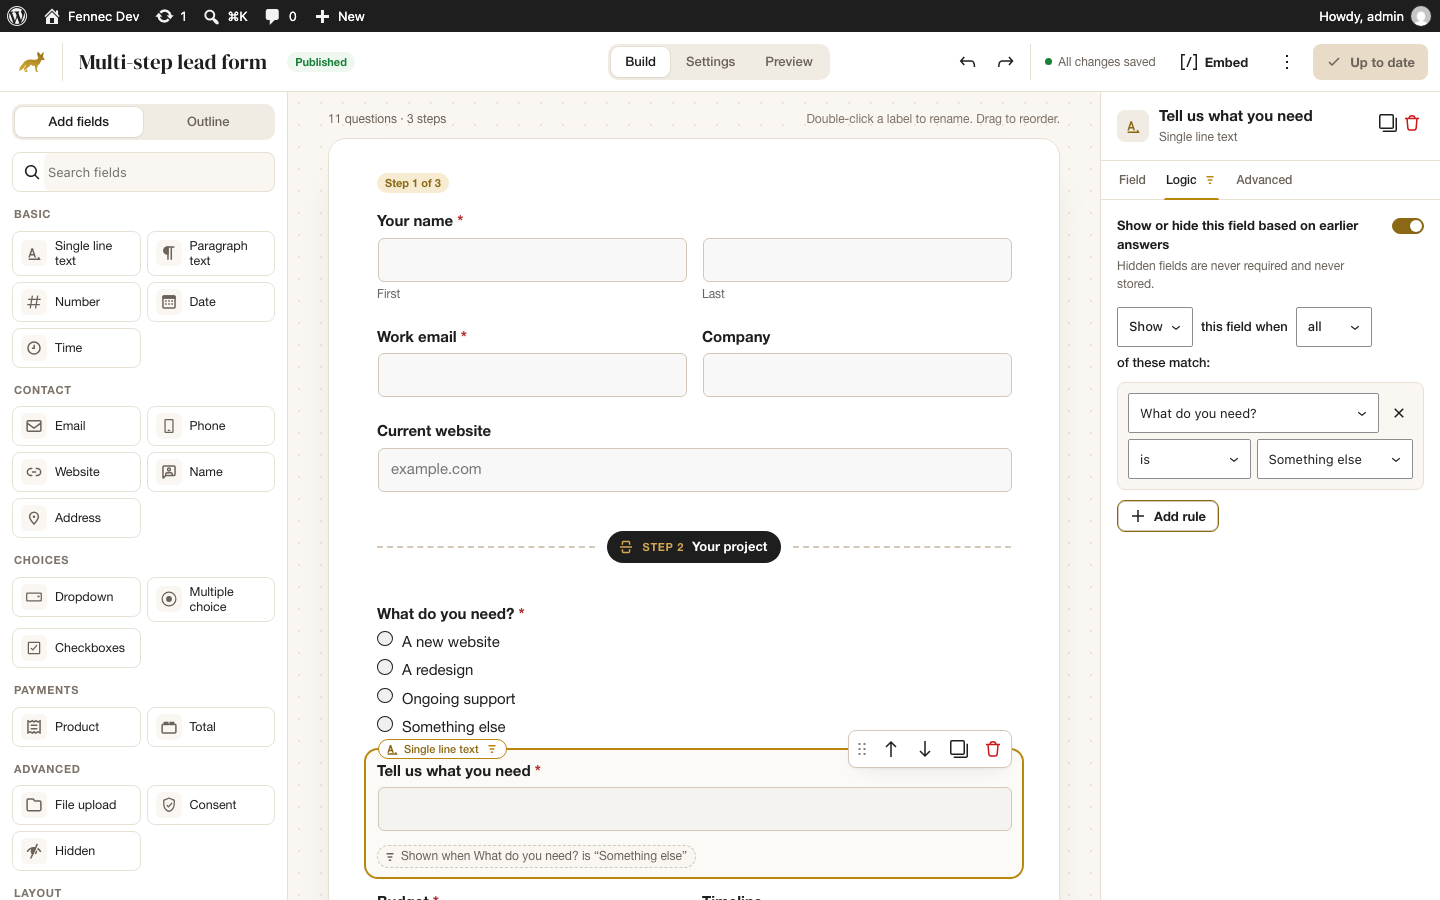This screenshot has height=900, width=1440.
Task: Open the 'is' operator dropdown
Action: (1189, 459)
